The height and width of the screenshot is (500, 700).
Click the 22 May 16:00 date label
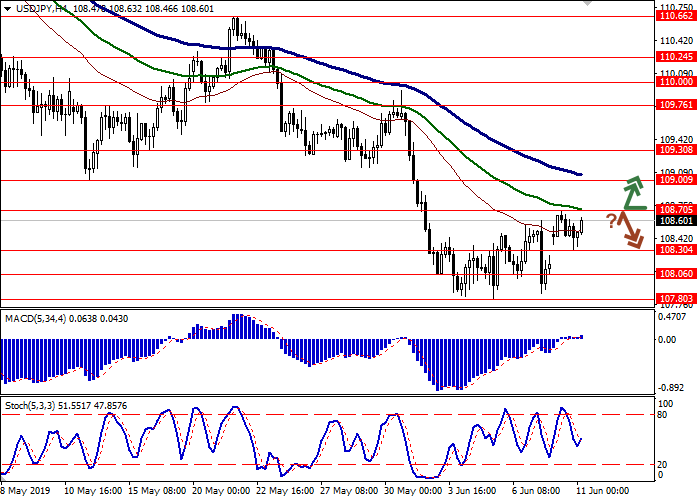pos(283,492)
